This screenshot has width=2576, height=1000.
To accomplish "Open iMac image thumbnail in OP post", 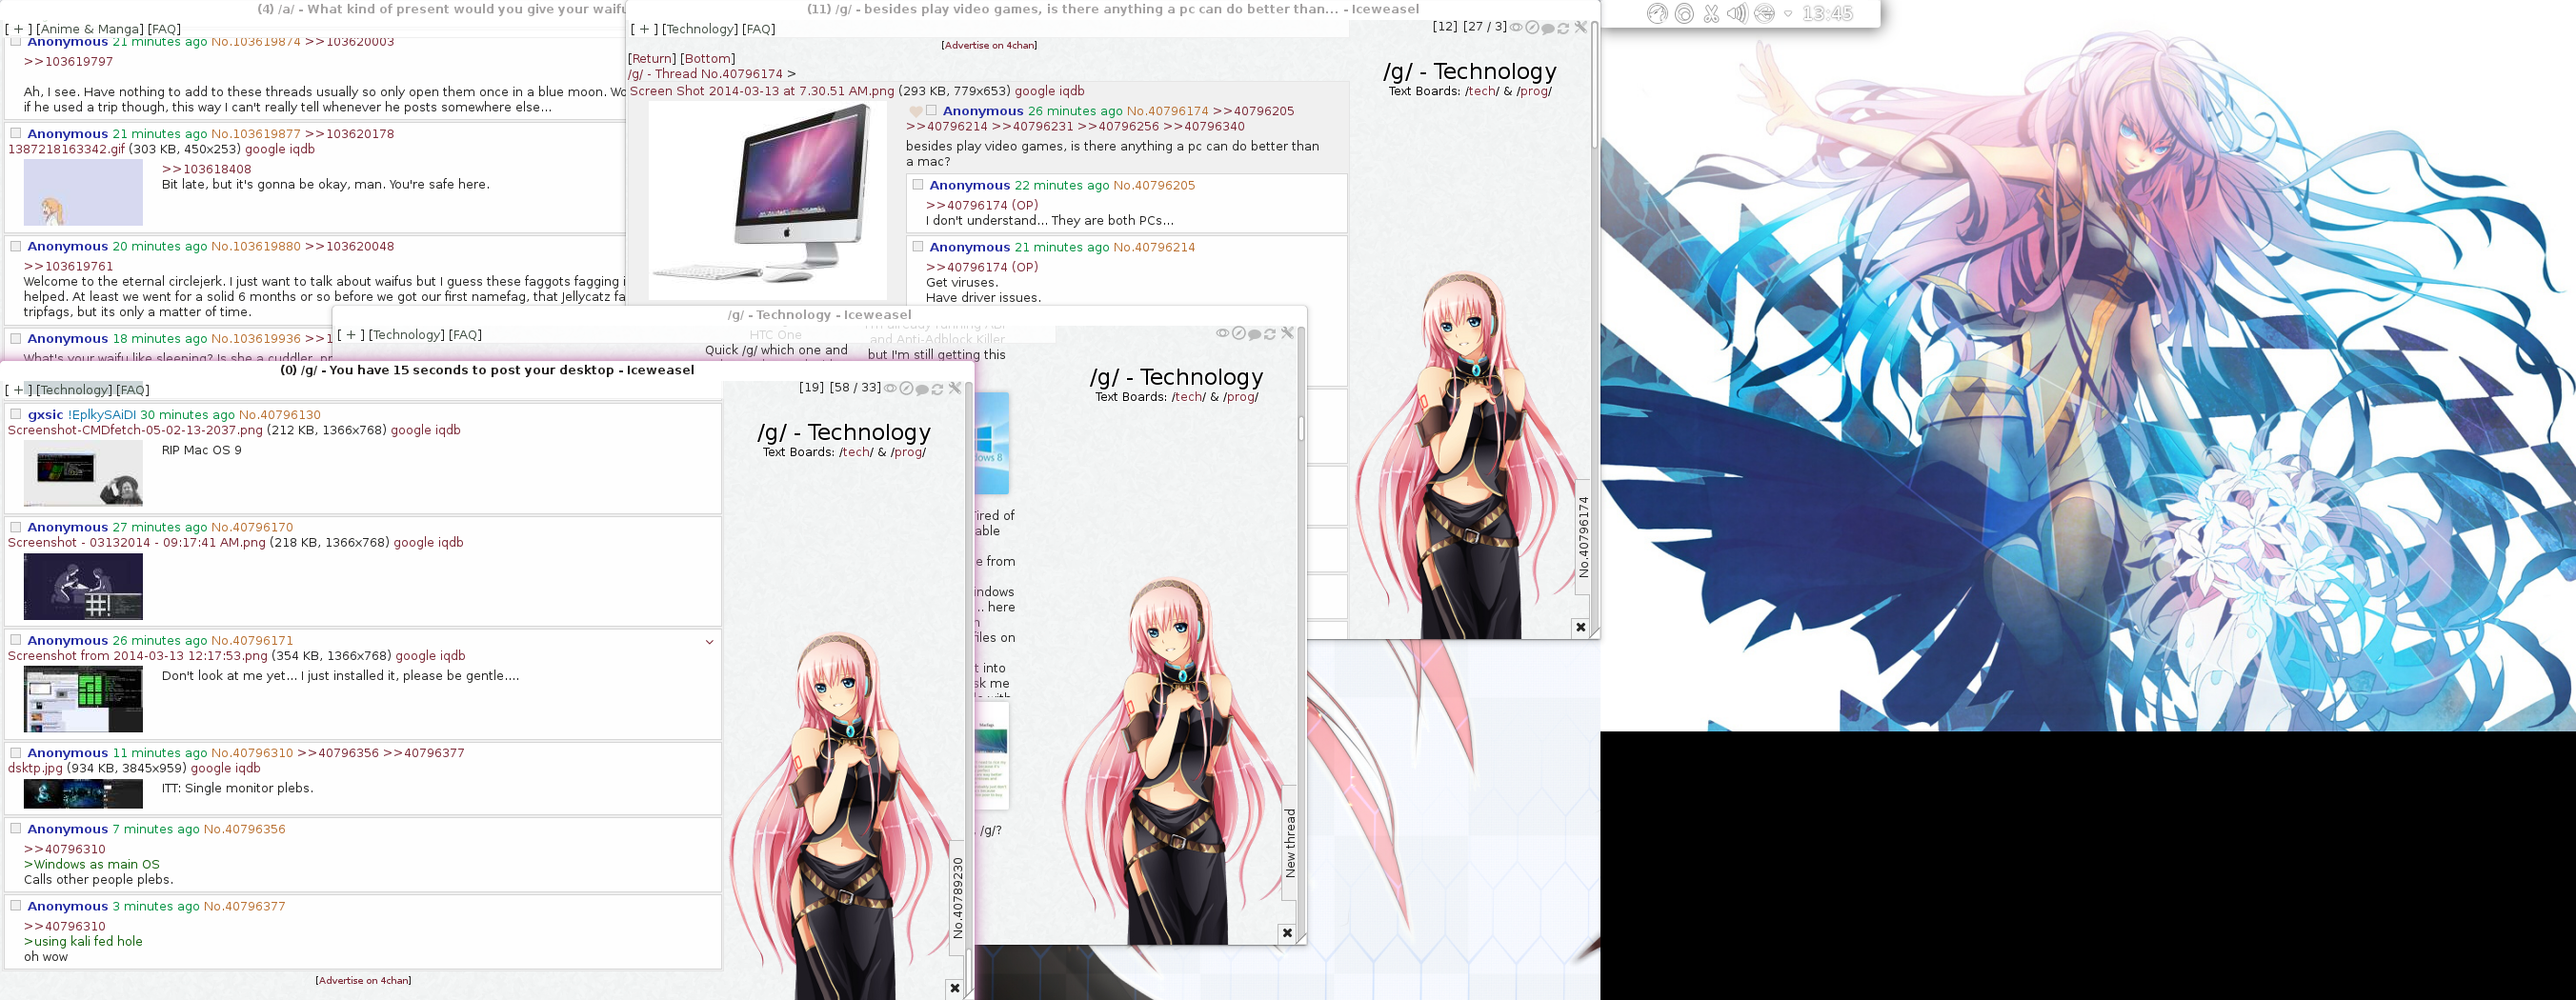I will (x=767, y=199).
